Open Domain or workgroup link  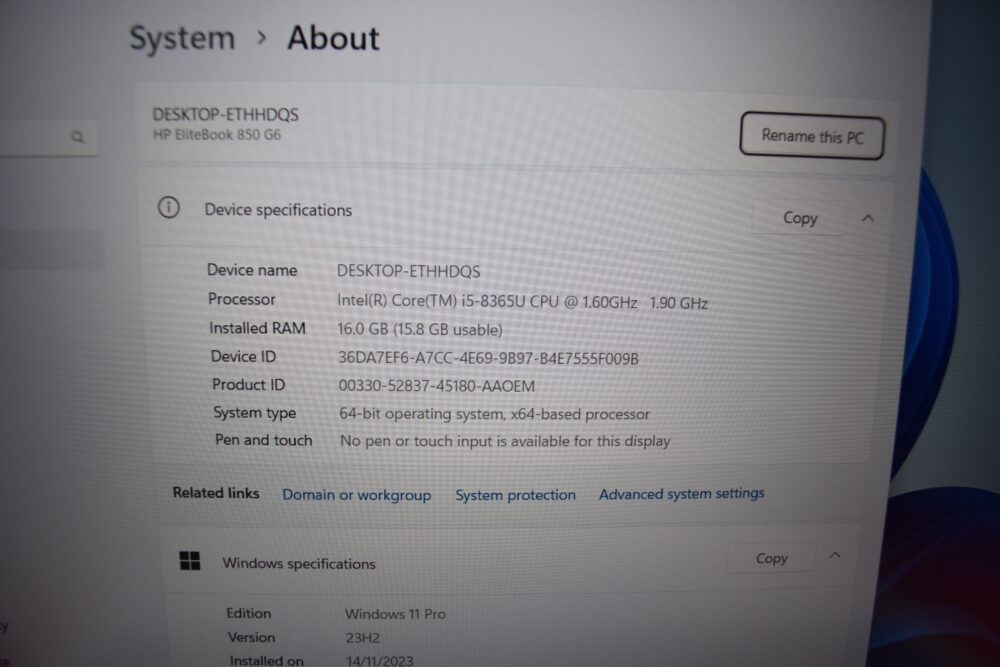point(357,495)
